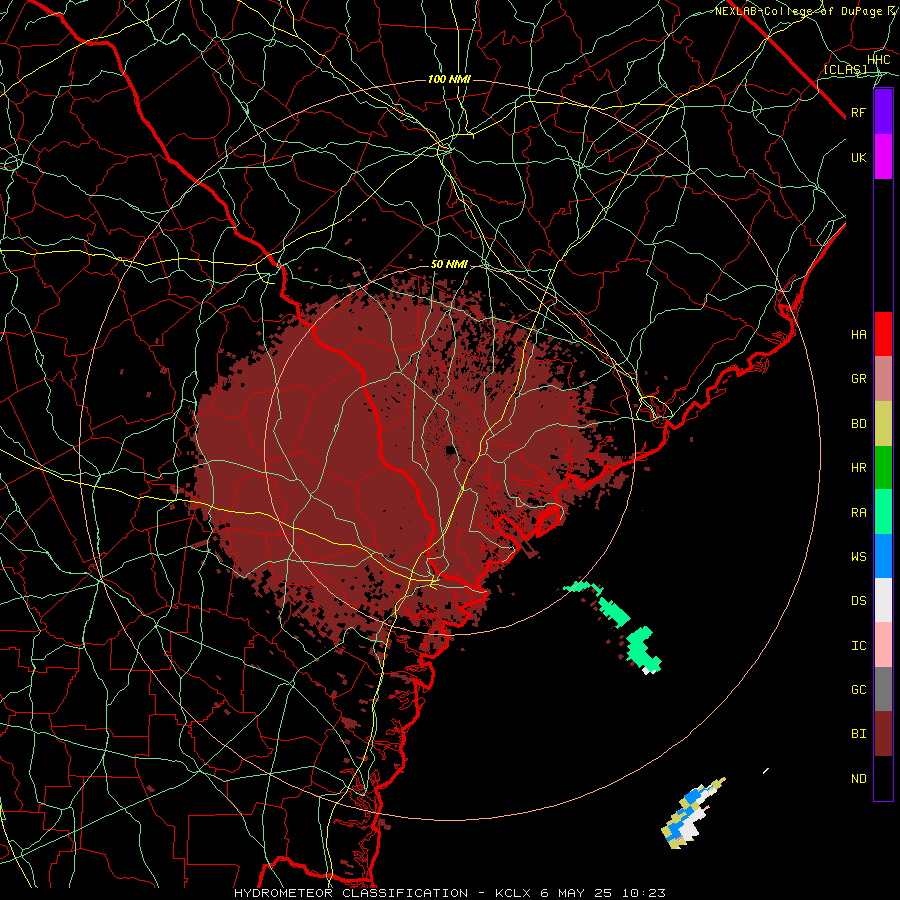
Task: Click the "RF" legend text label
Action: (x=859, y=112)
